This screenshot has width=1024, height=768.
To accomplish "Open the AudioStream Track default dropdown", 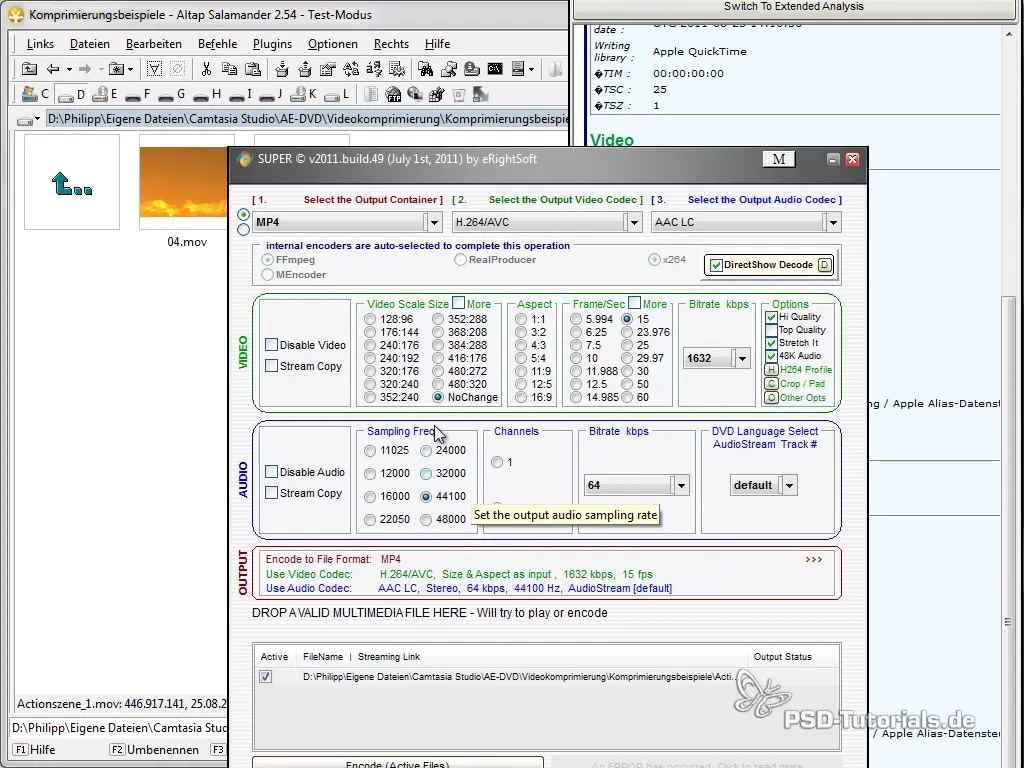I will tap(790, 485).
